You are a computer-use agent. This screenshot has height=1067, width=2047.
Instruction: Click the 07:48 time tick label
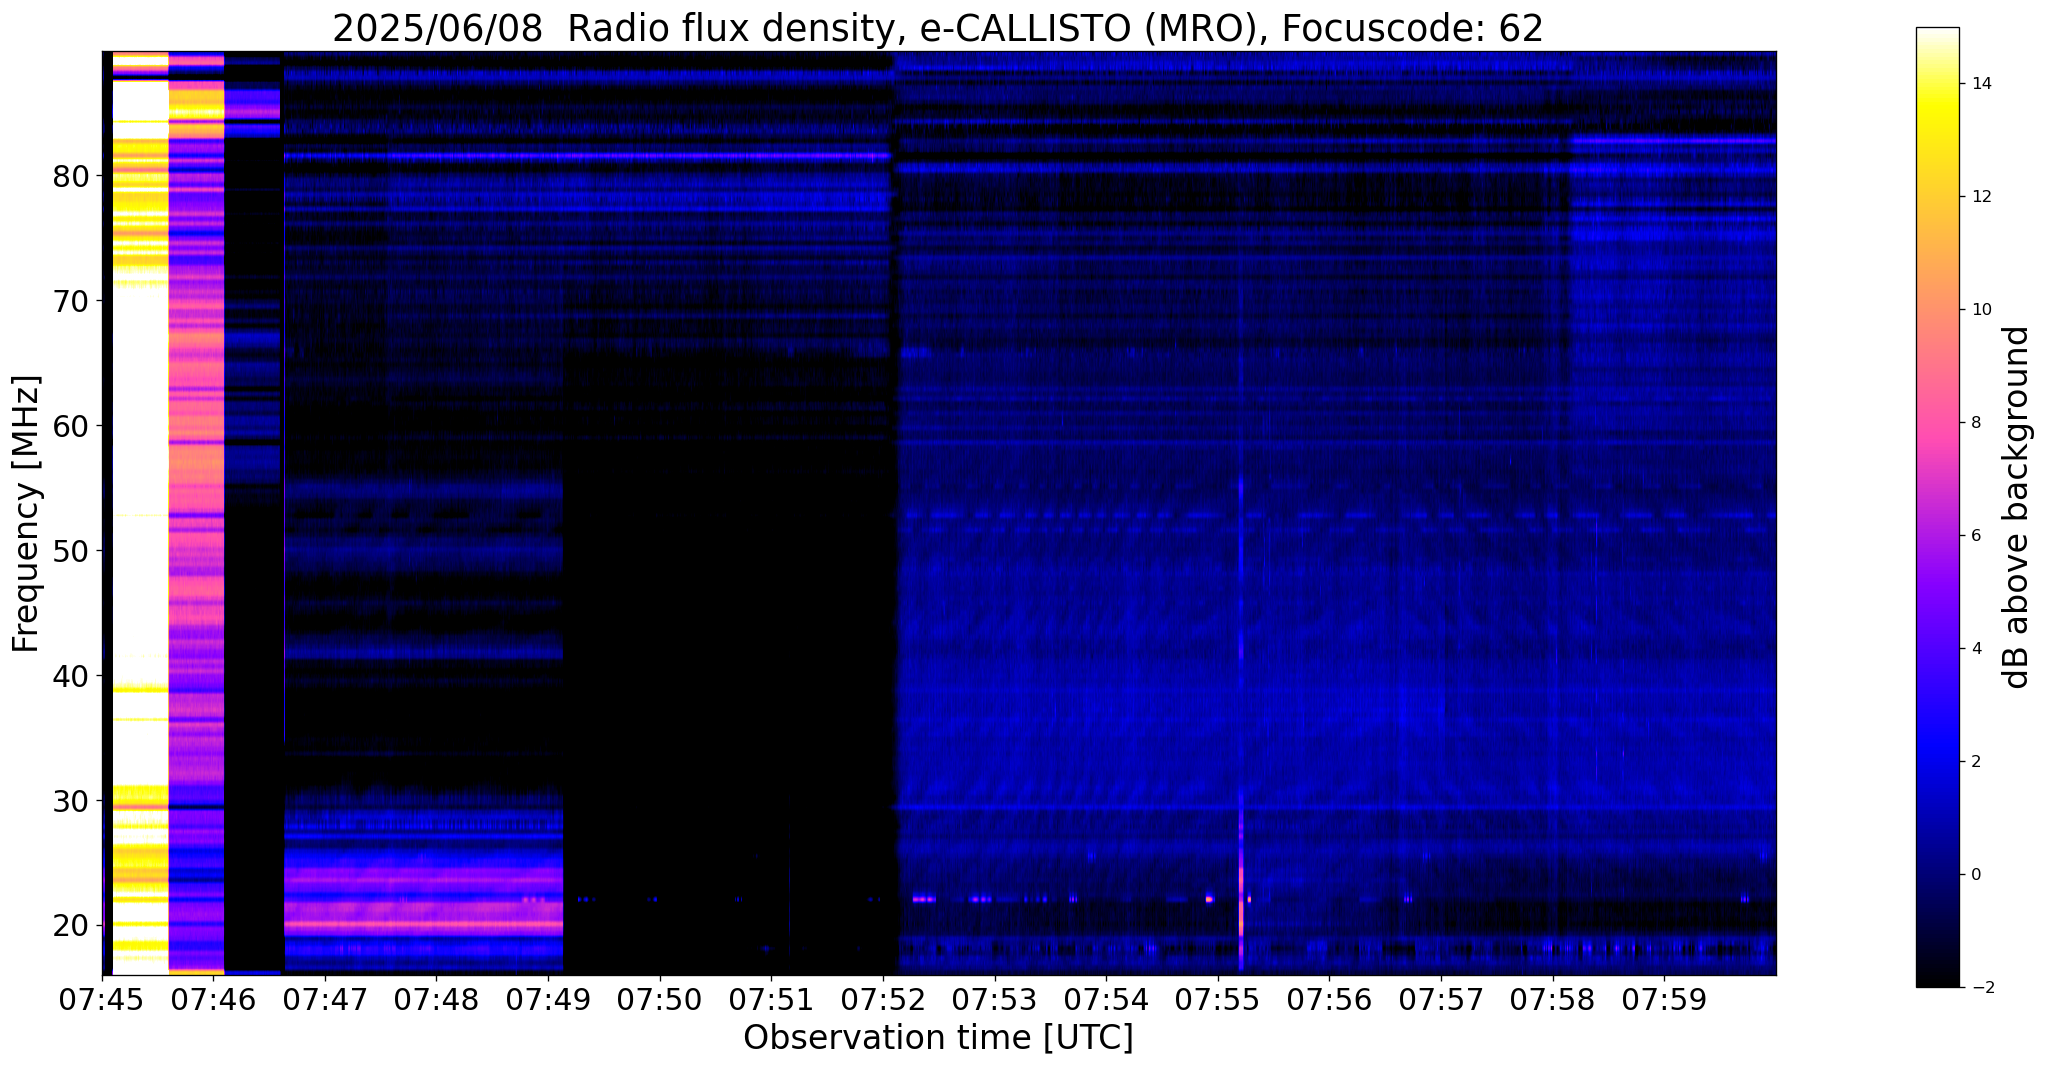click(437, 1000)
